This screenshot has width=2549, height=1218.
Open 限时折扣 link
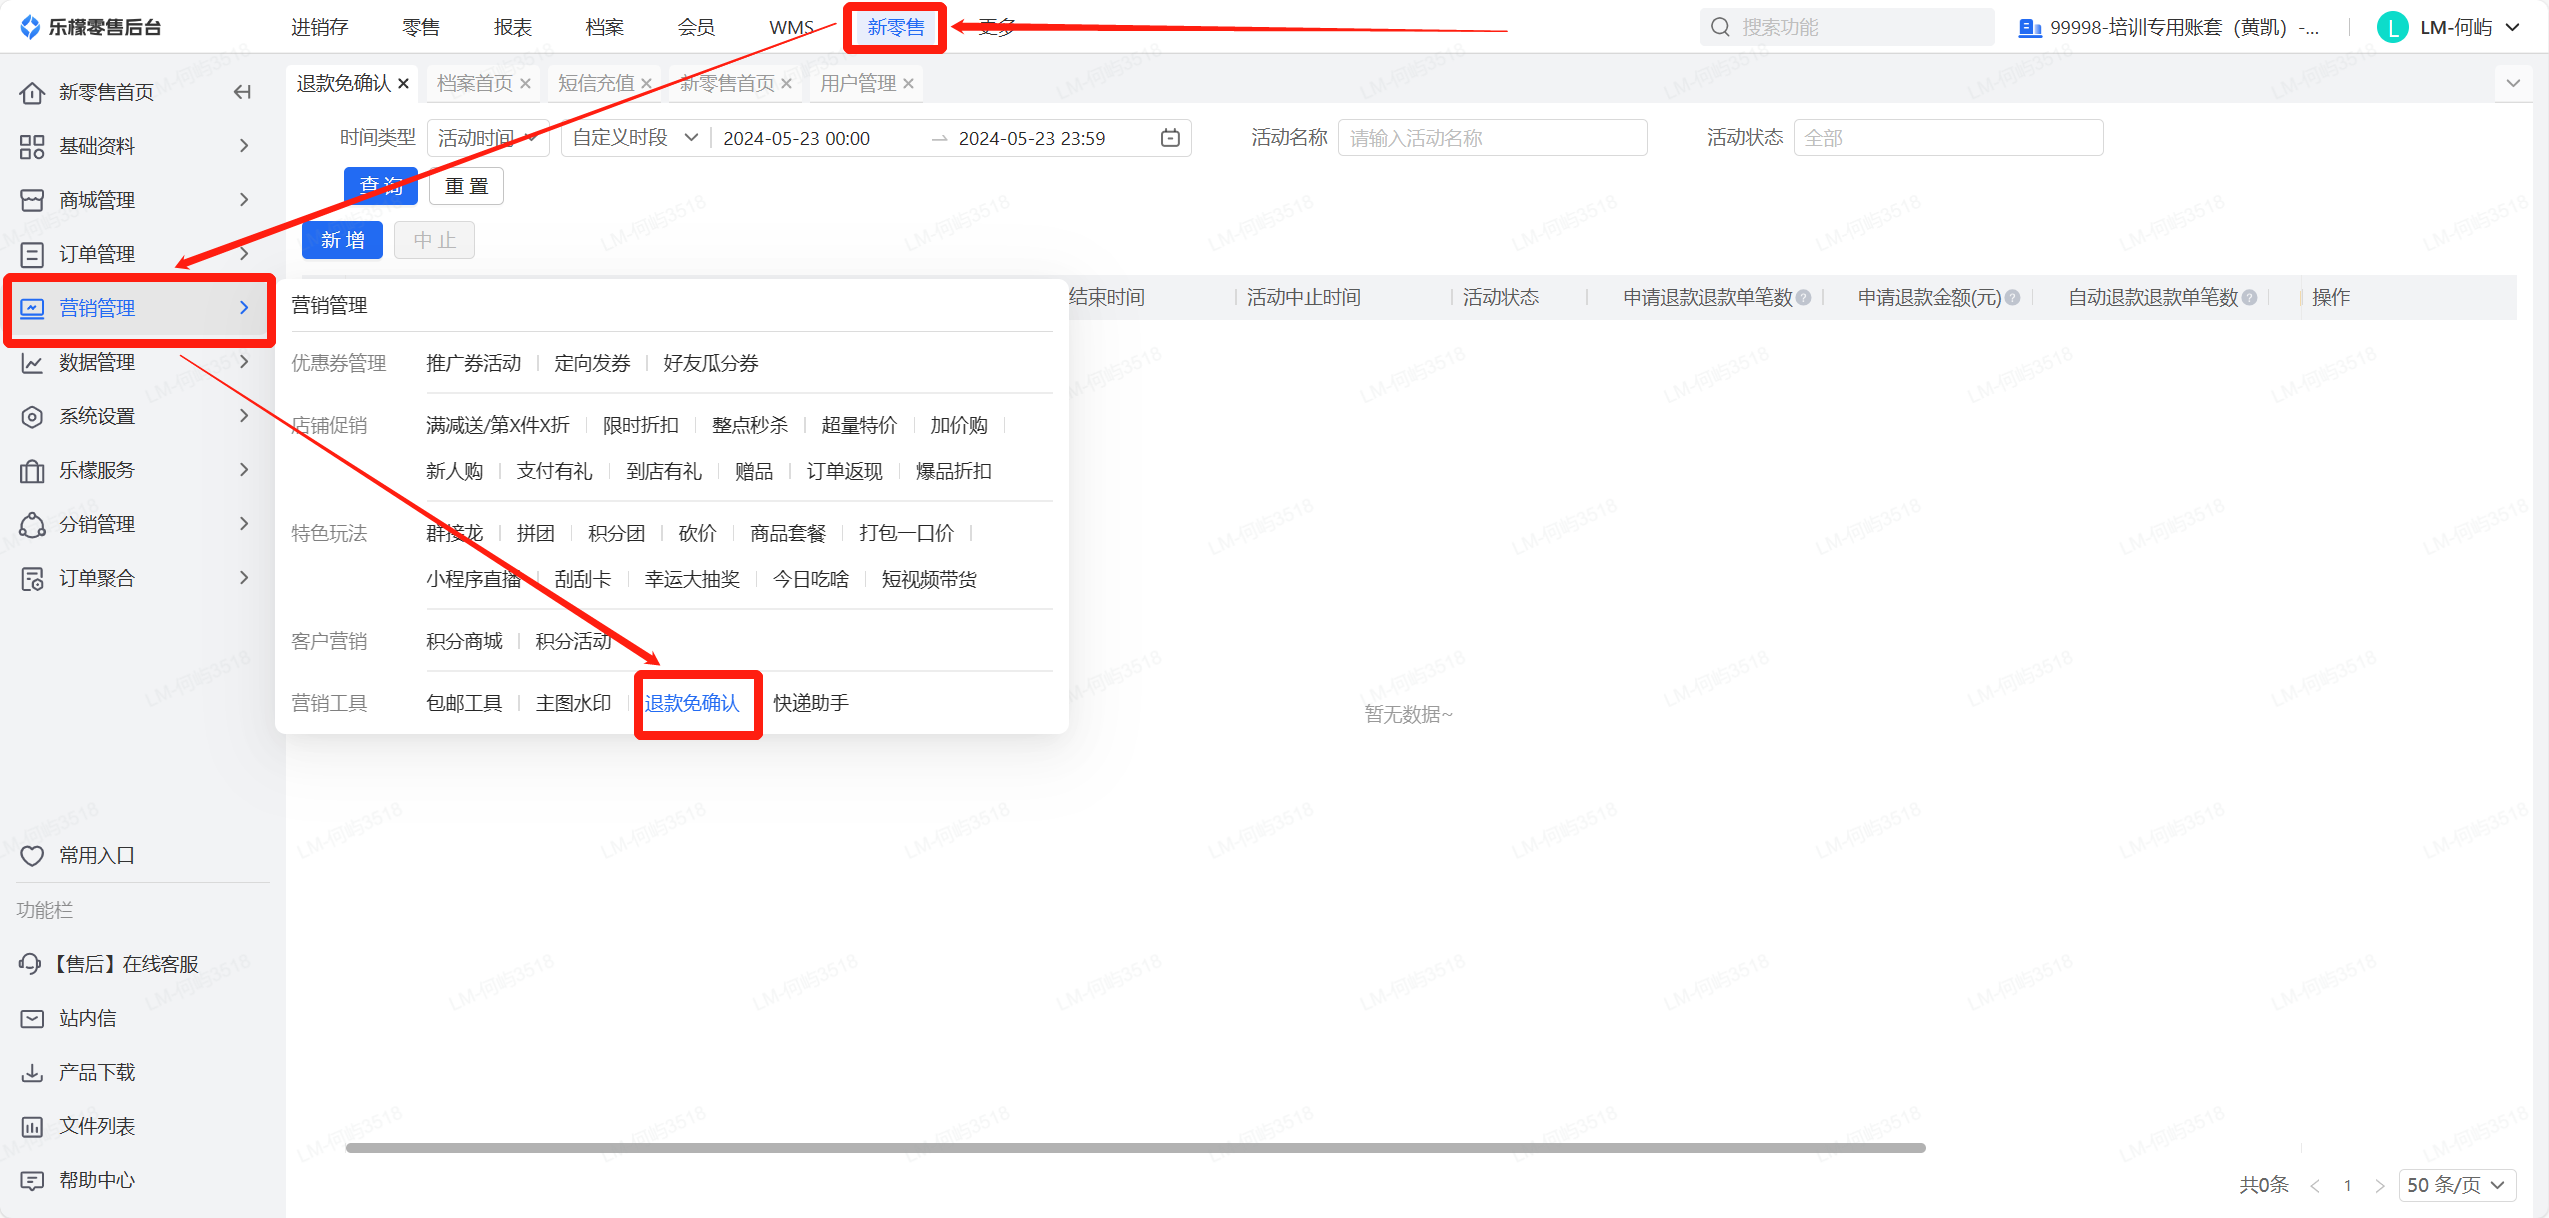coord(641,425)
